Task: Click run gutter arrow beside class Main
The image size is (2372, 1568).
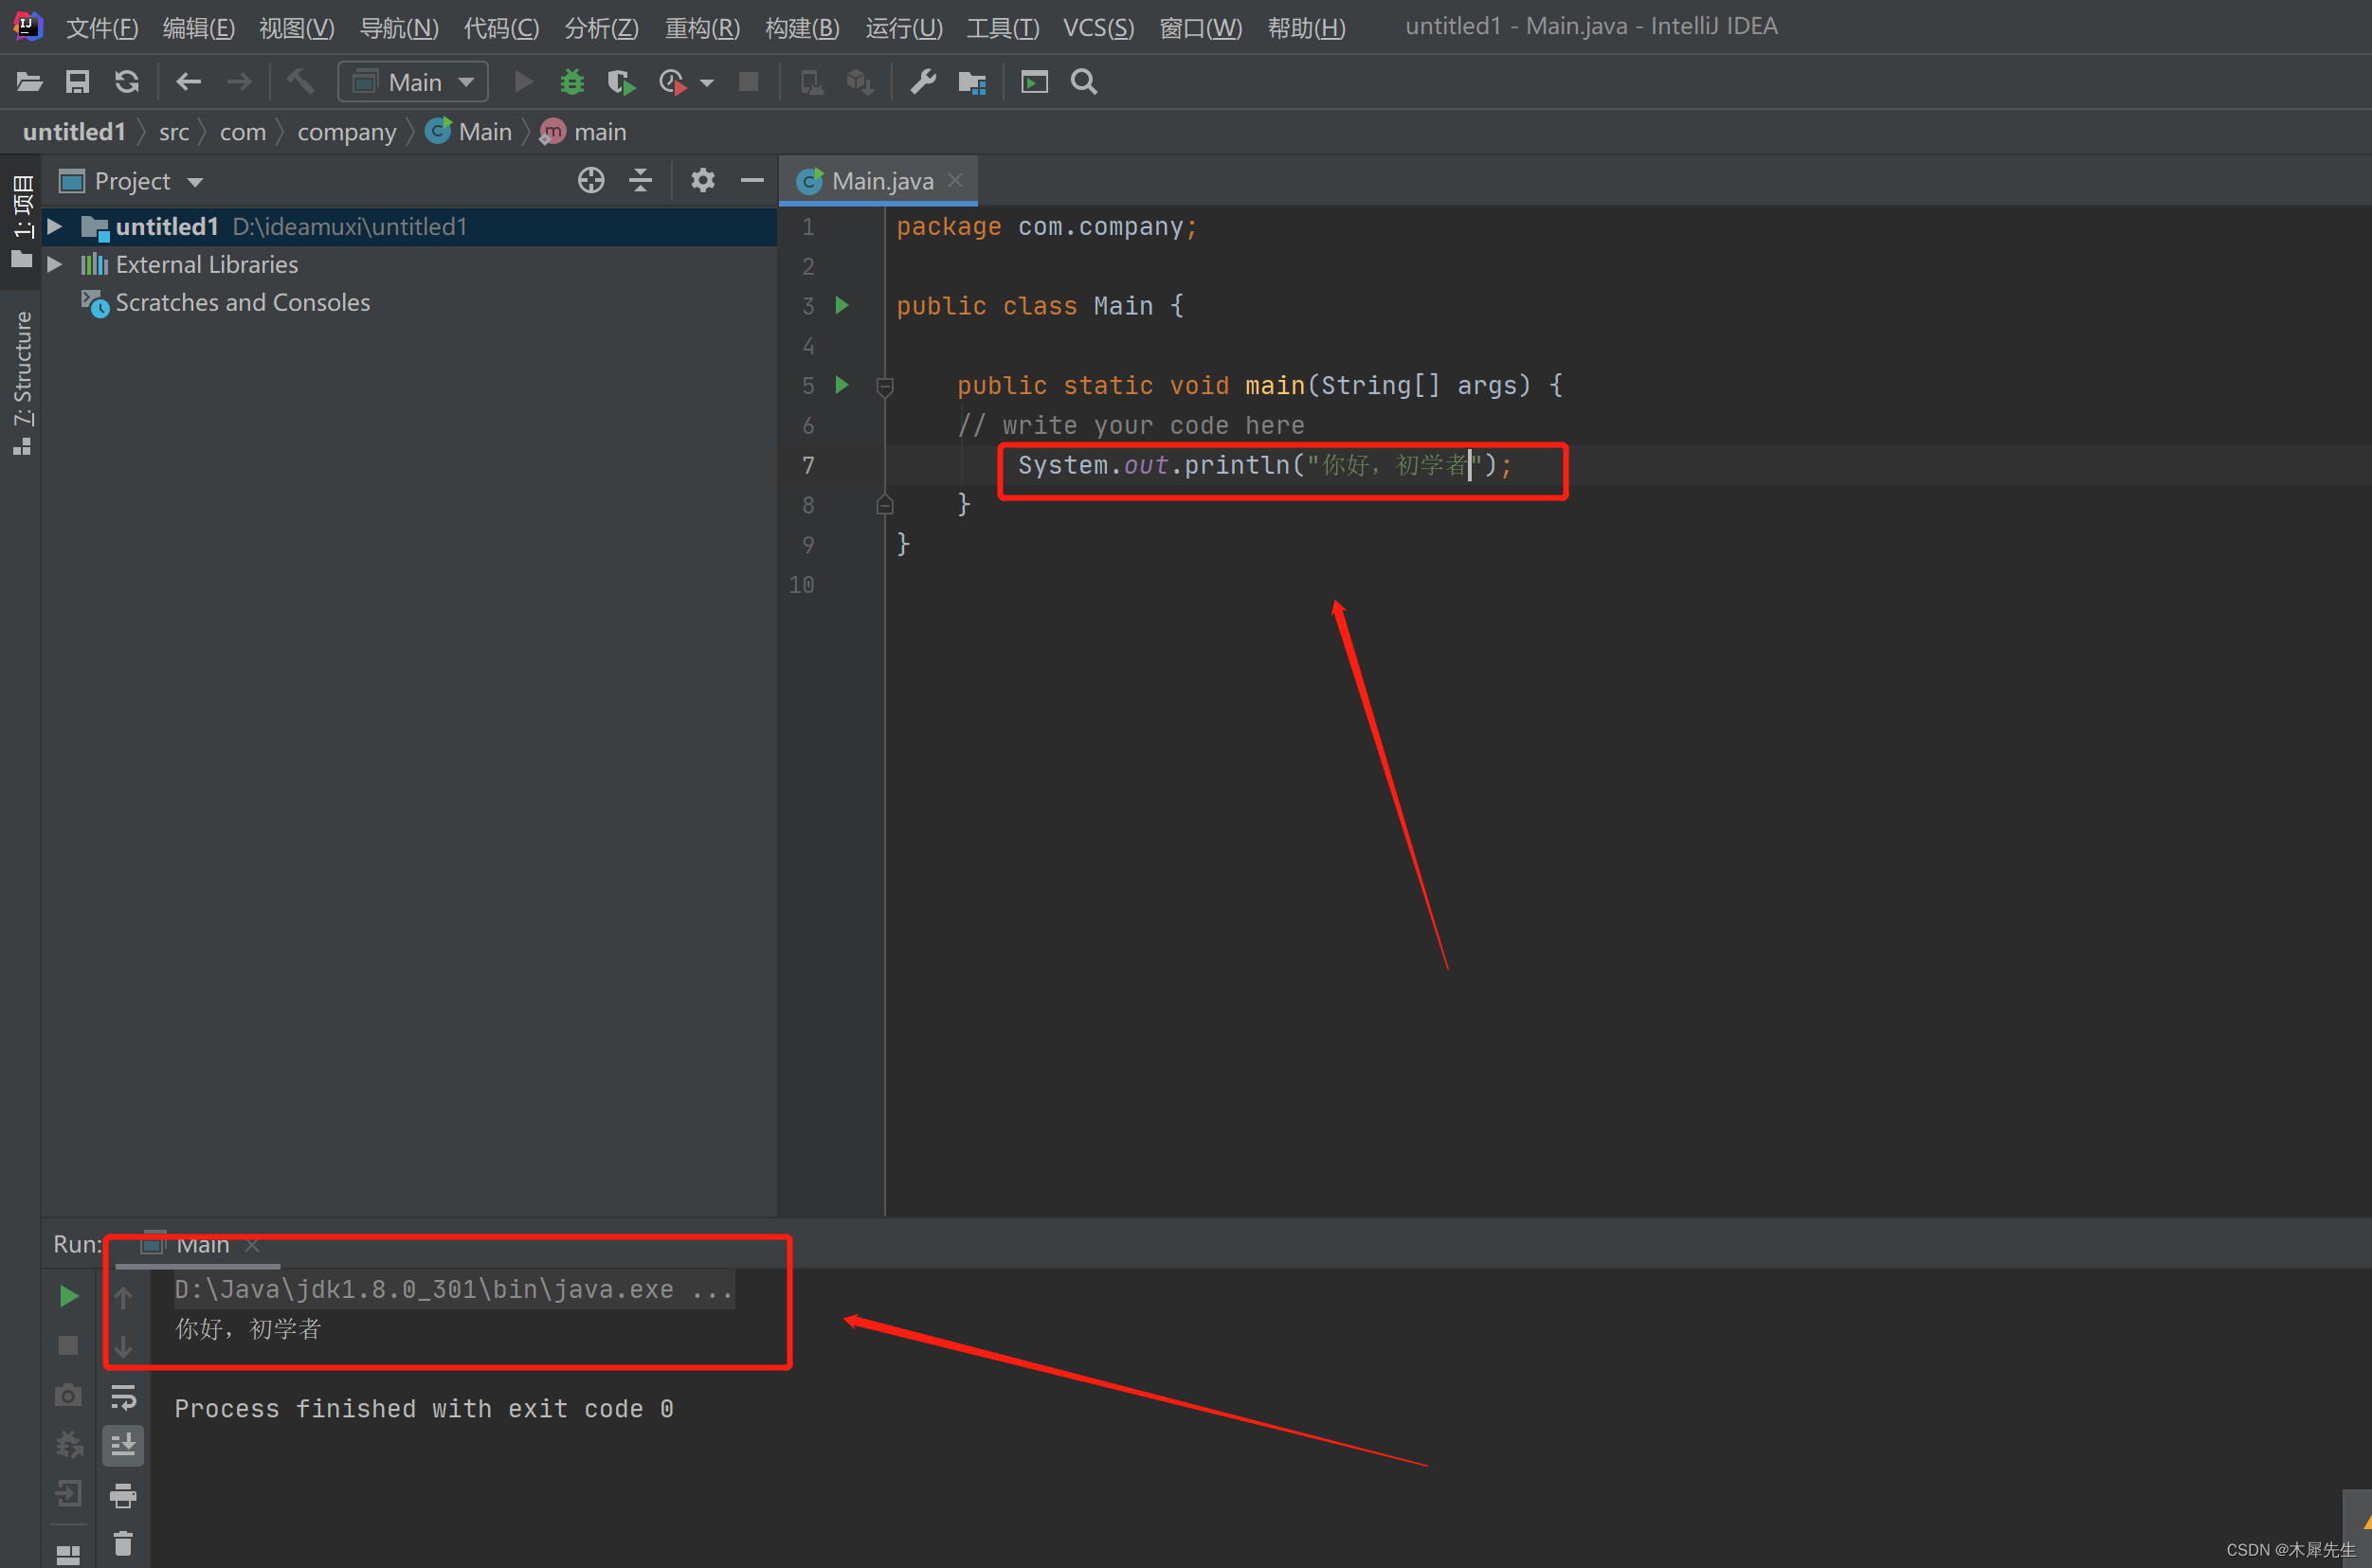Action: [x=842, y=306]
